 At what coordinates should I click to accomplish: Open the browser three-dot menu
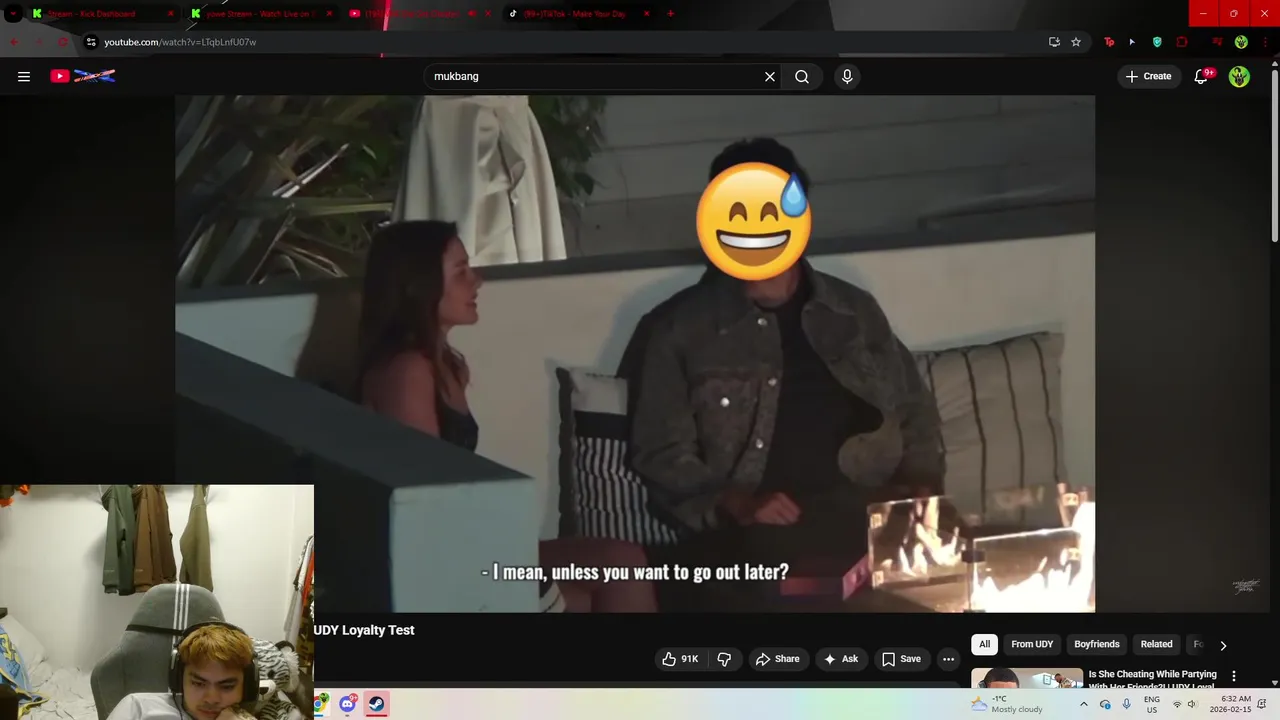point(1264,42)
